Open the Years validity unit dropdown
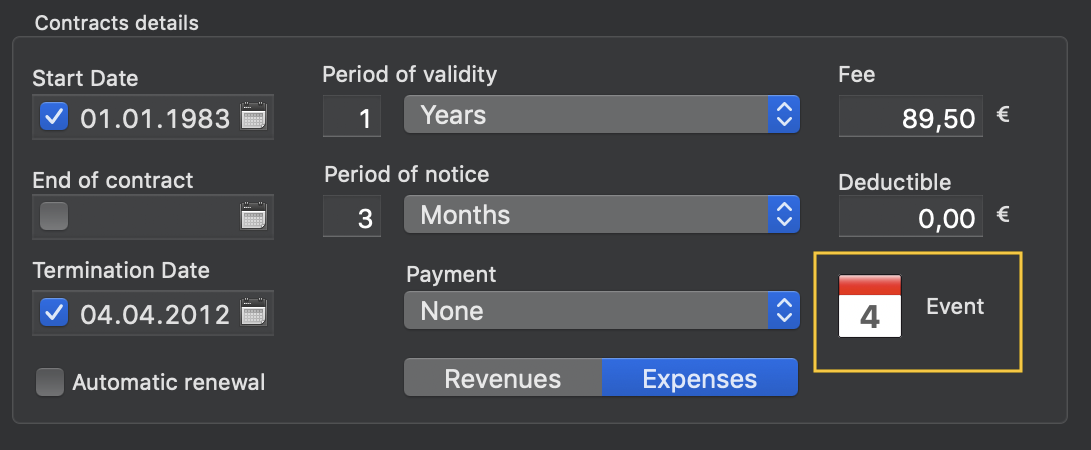1091x450 pixels. click(602, 114)
